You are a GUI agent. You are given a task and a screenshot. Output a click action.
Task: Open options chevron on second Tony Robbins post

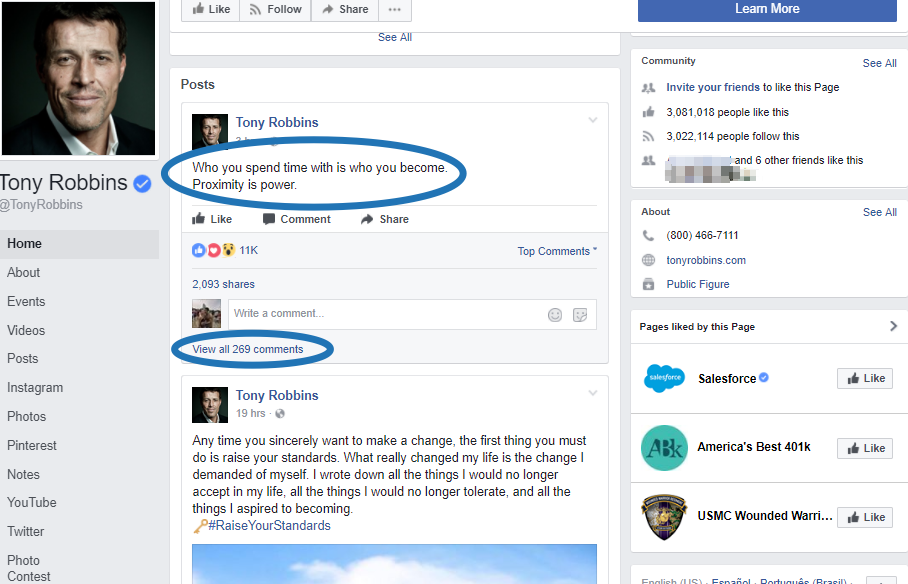592,393
